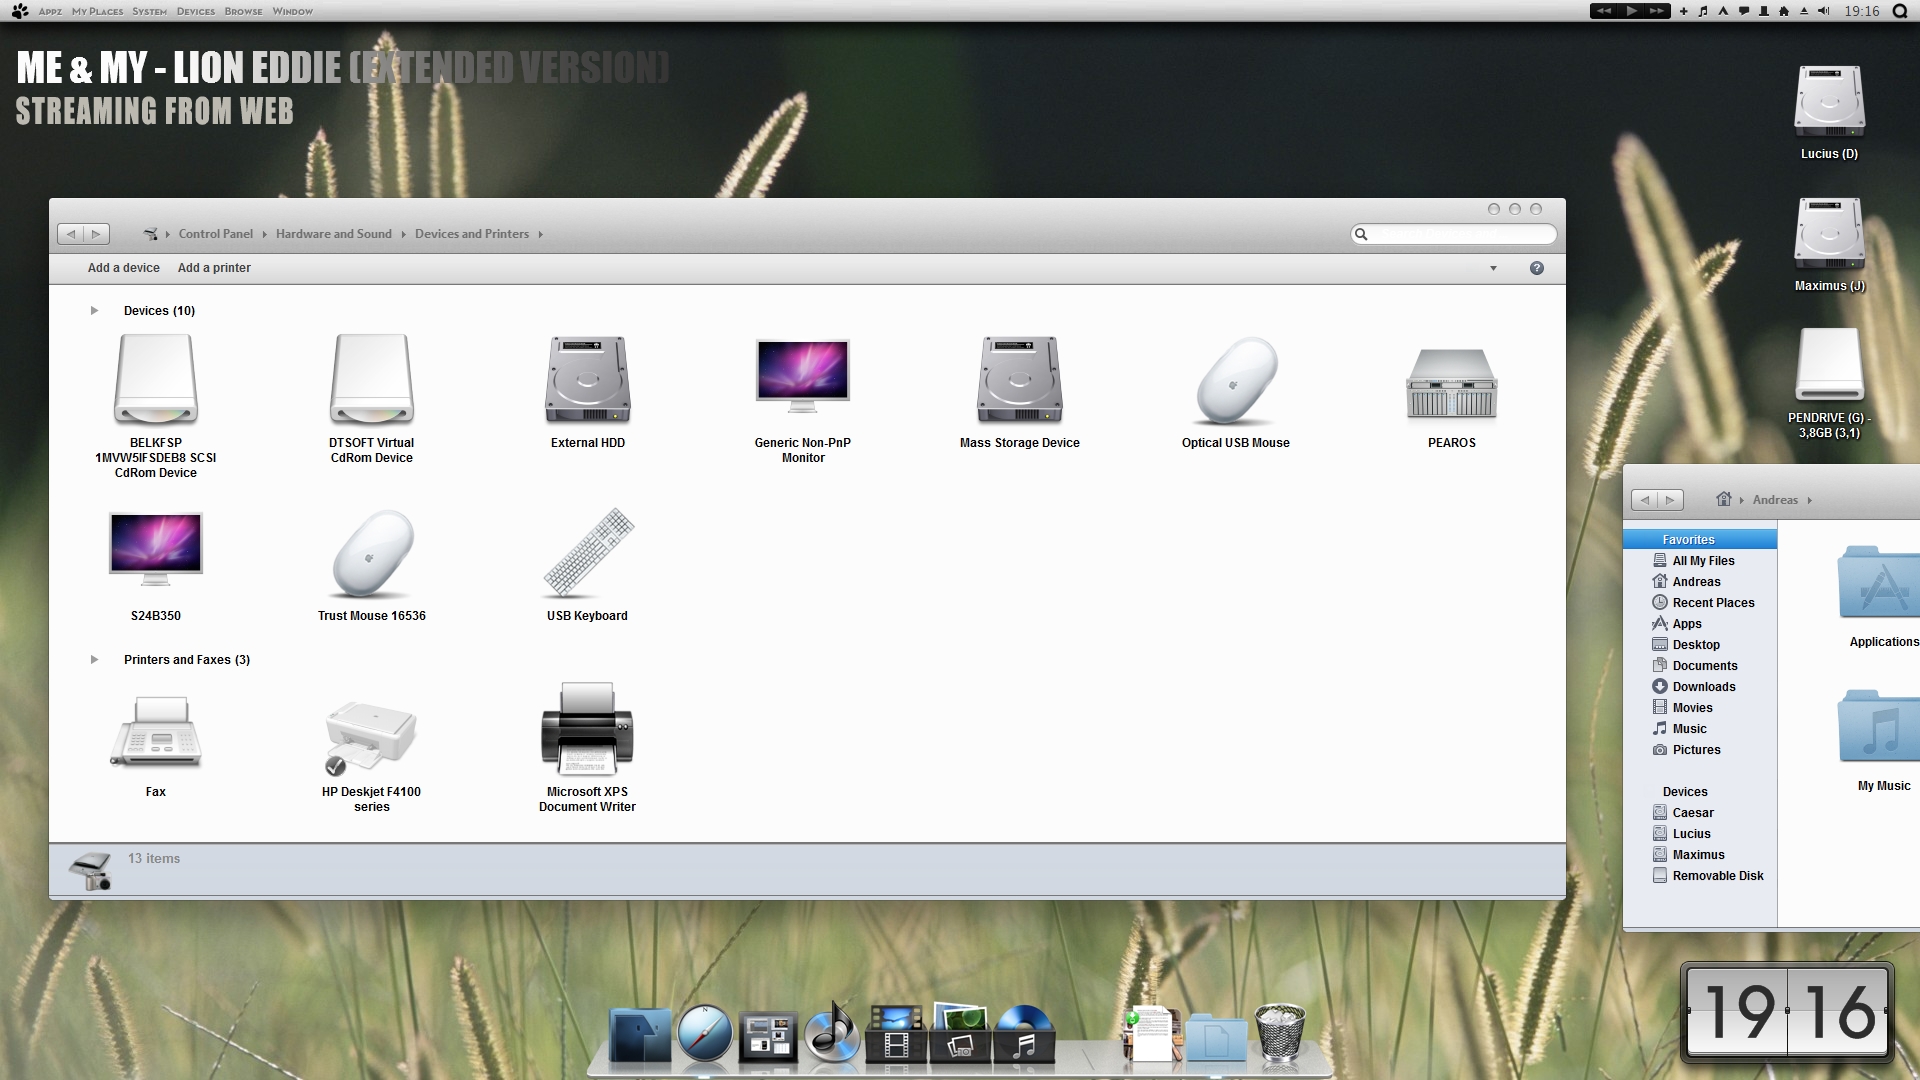Viewport: 1920px width, 1080px height.
Task: Select the BELKFSP SCSI CdRom Device icon
Action: pyautogui.click(x=156, y=380)
